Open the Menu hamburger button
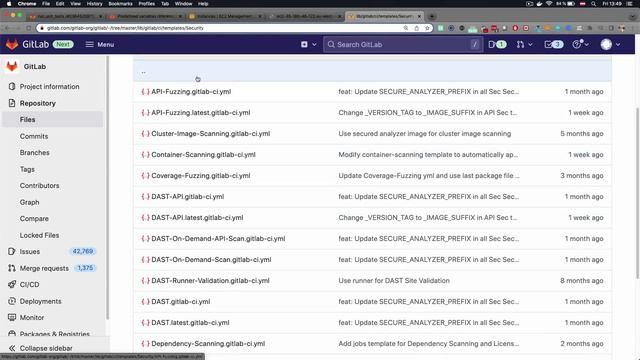The image size is (640, 360). tap(100, 44)
